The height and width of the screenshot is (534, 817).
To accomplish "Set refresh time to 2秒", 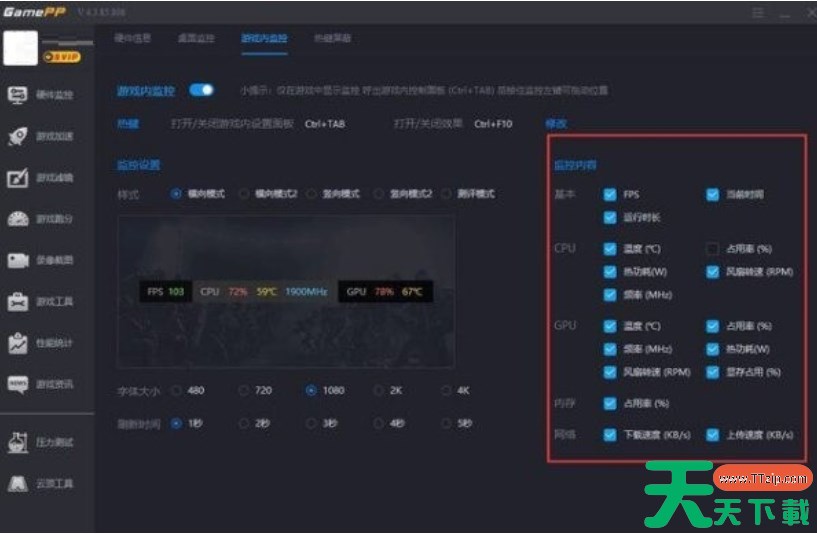I will [x=244, y=424].
